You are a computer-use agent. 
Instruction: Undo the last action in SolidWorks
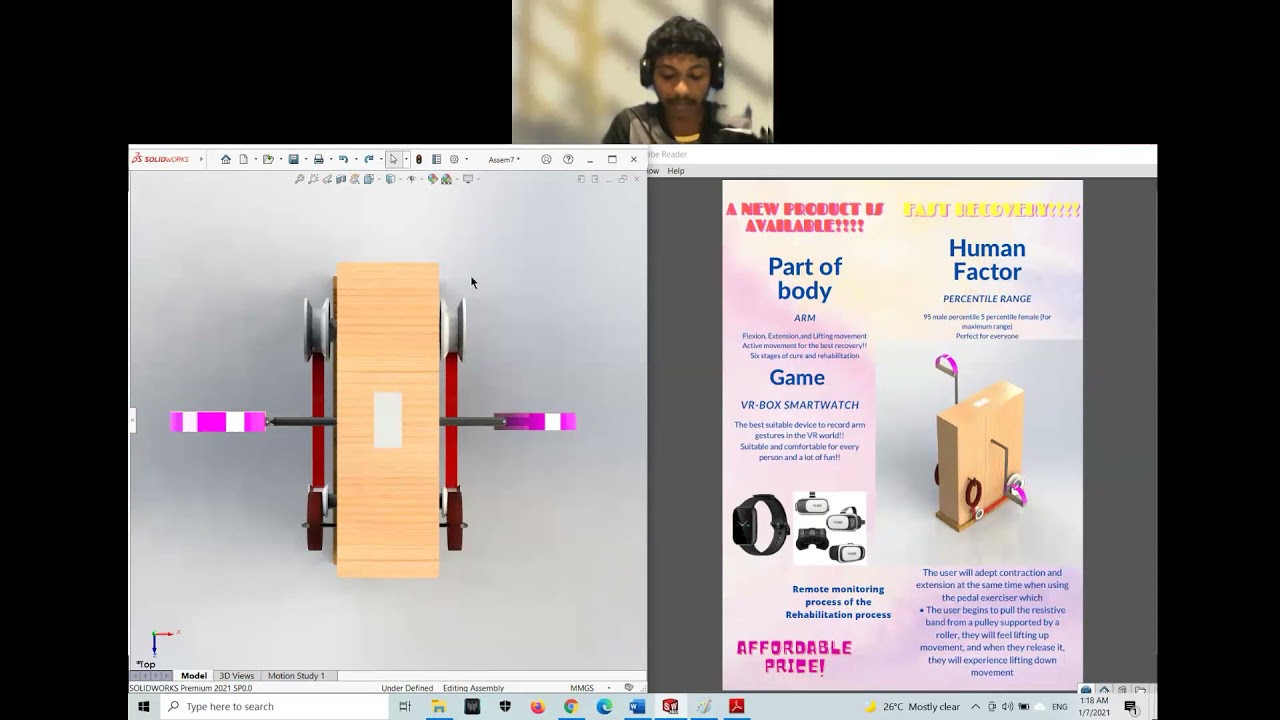(x=343, y=159)
